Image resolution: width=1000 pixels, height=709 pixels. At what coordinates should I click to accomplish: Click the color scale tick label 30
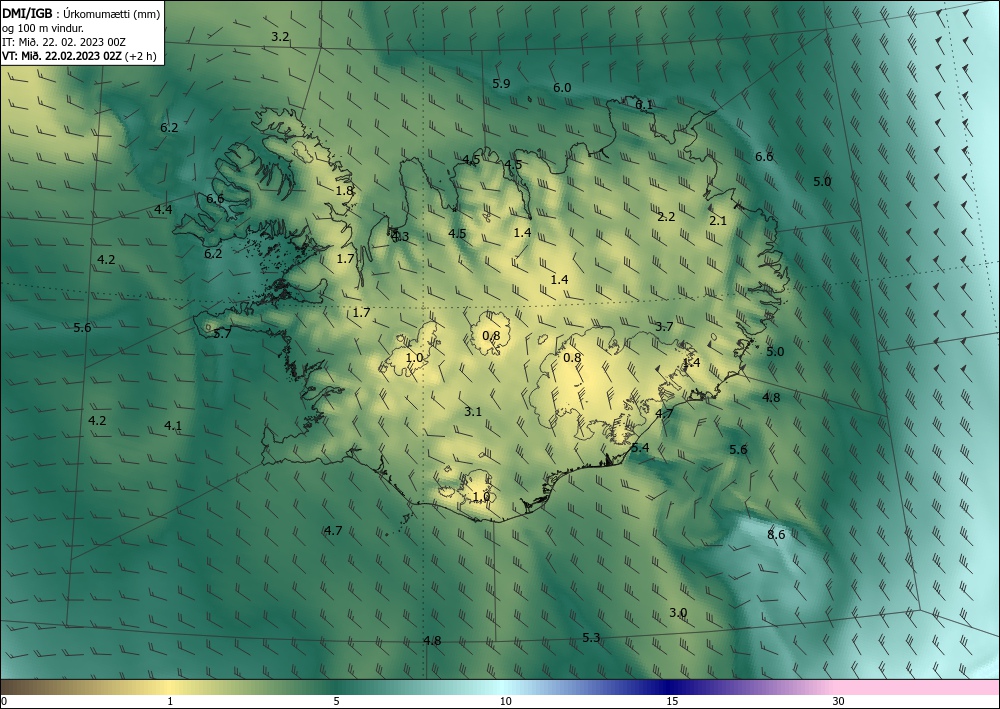(839, 701)
